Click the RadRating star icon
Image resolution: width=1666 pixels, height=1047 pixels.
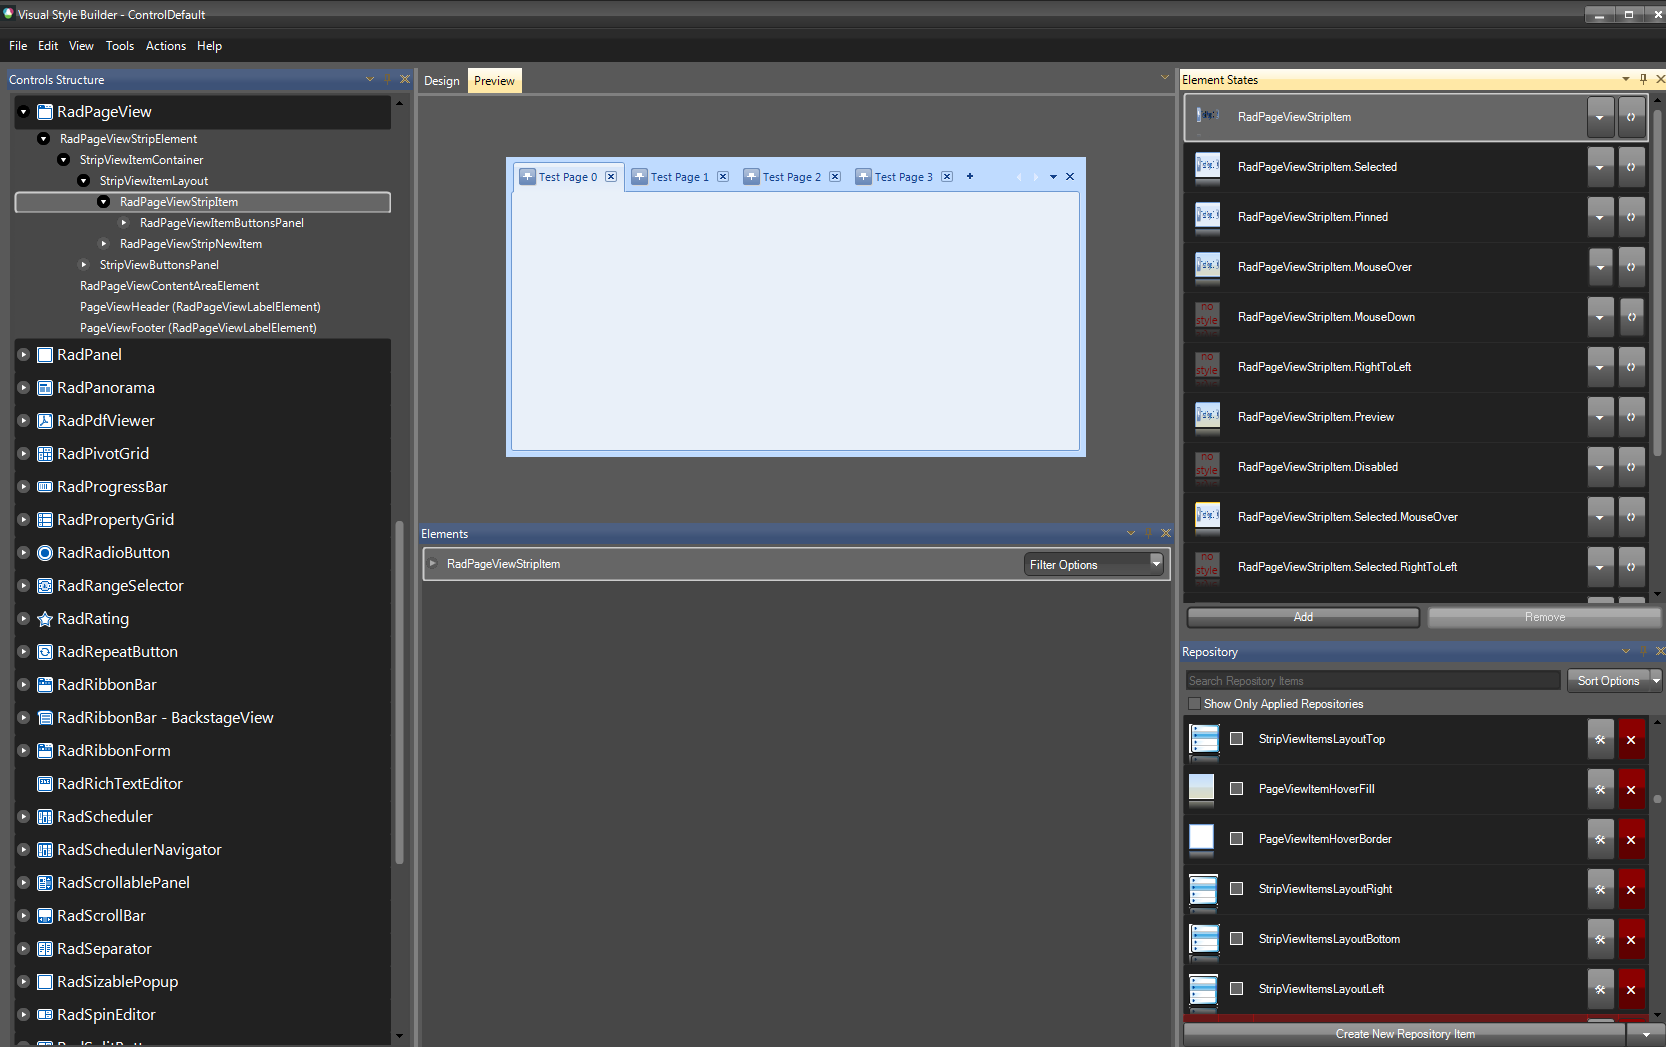(x=45, y=619)
